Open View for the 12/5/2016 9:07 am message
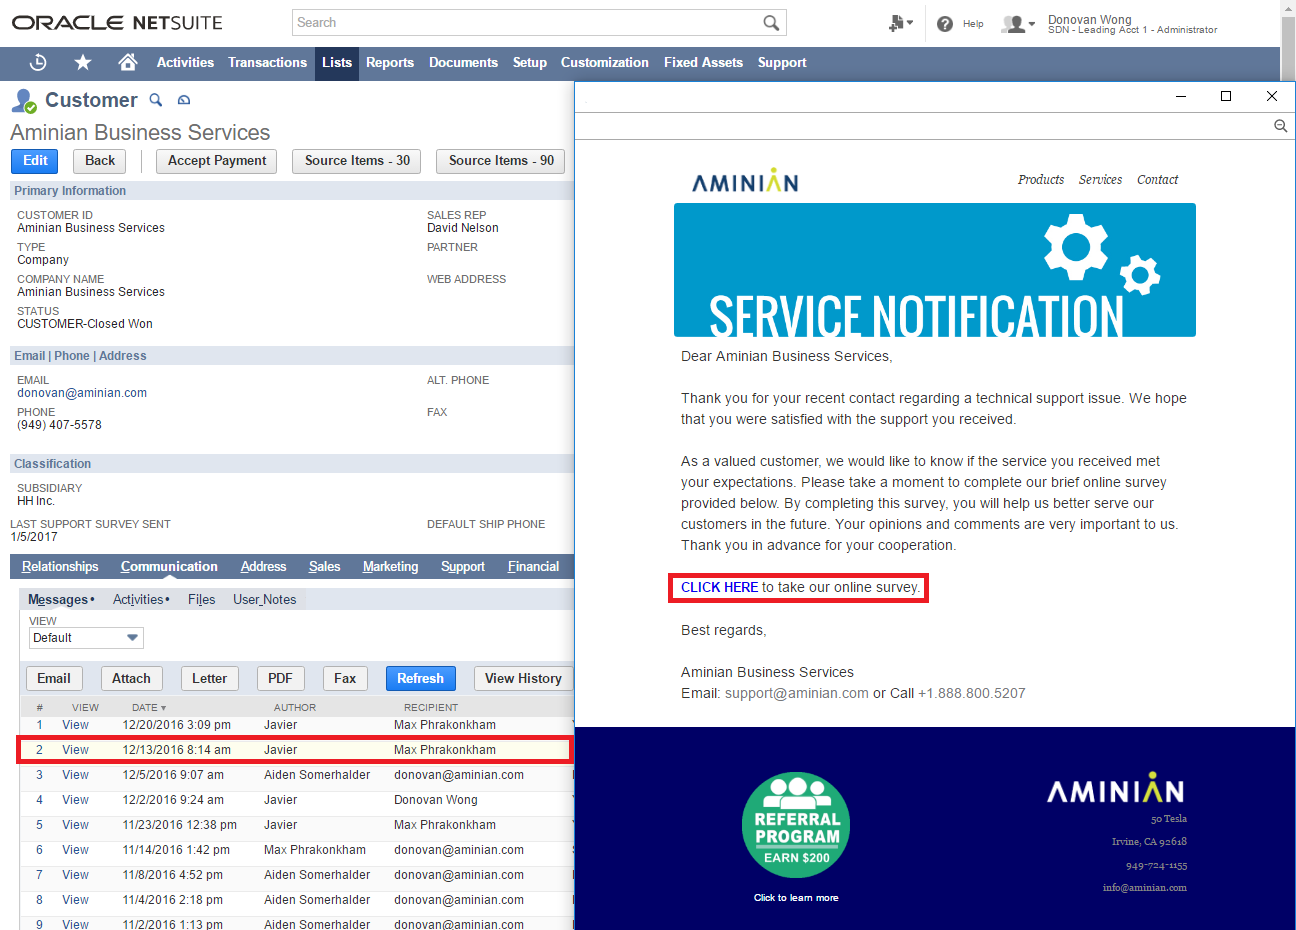 75,775
